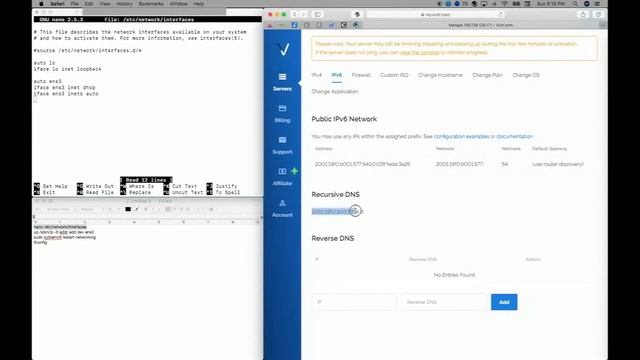
Task: Click the 'iface lo inet loopback' line in nano
Action: click(67, 69)
